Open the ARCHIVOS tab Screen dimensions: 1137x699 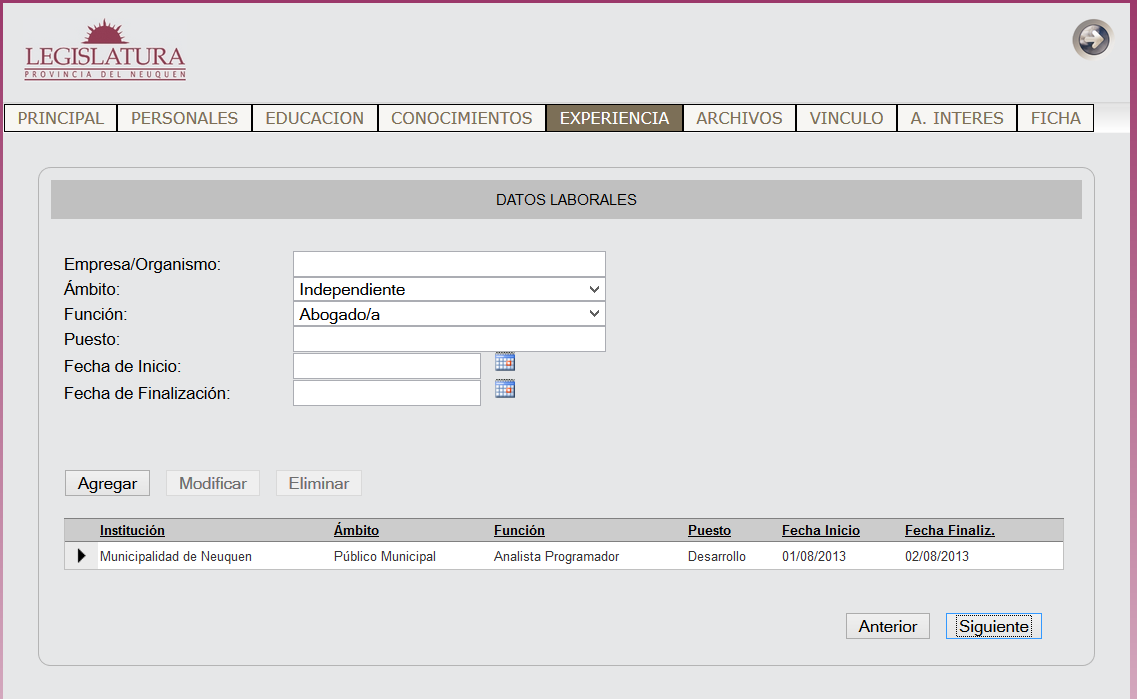739,118
